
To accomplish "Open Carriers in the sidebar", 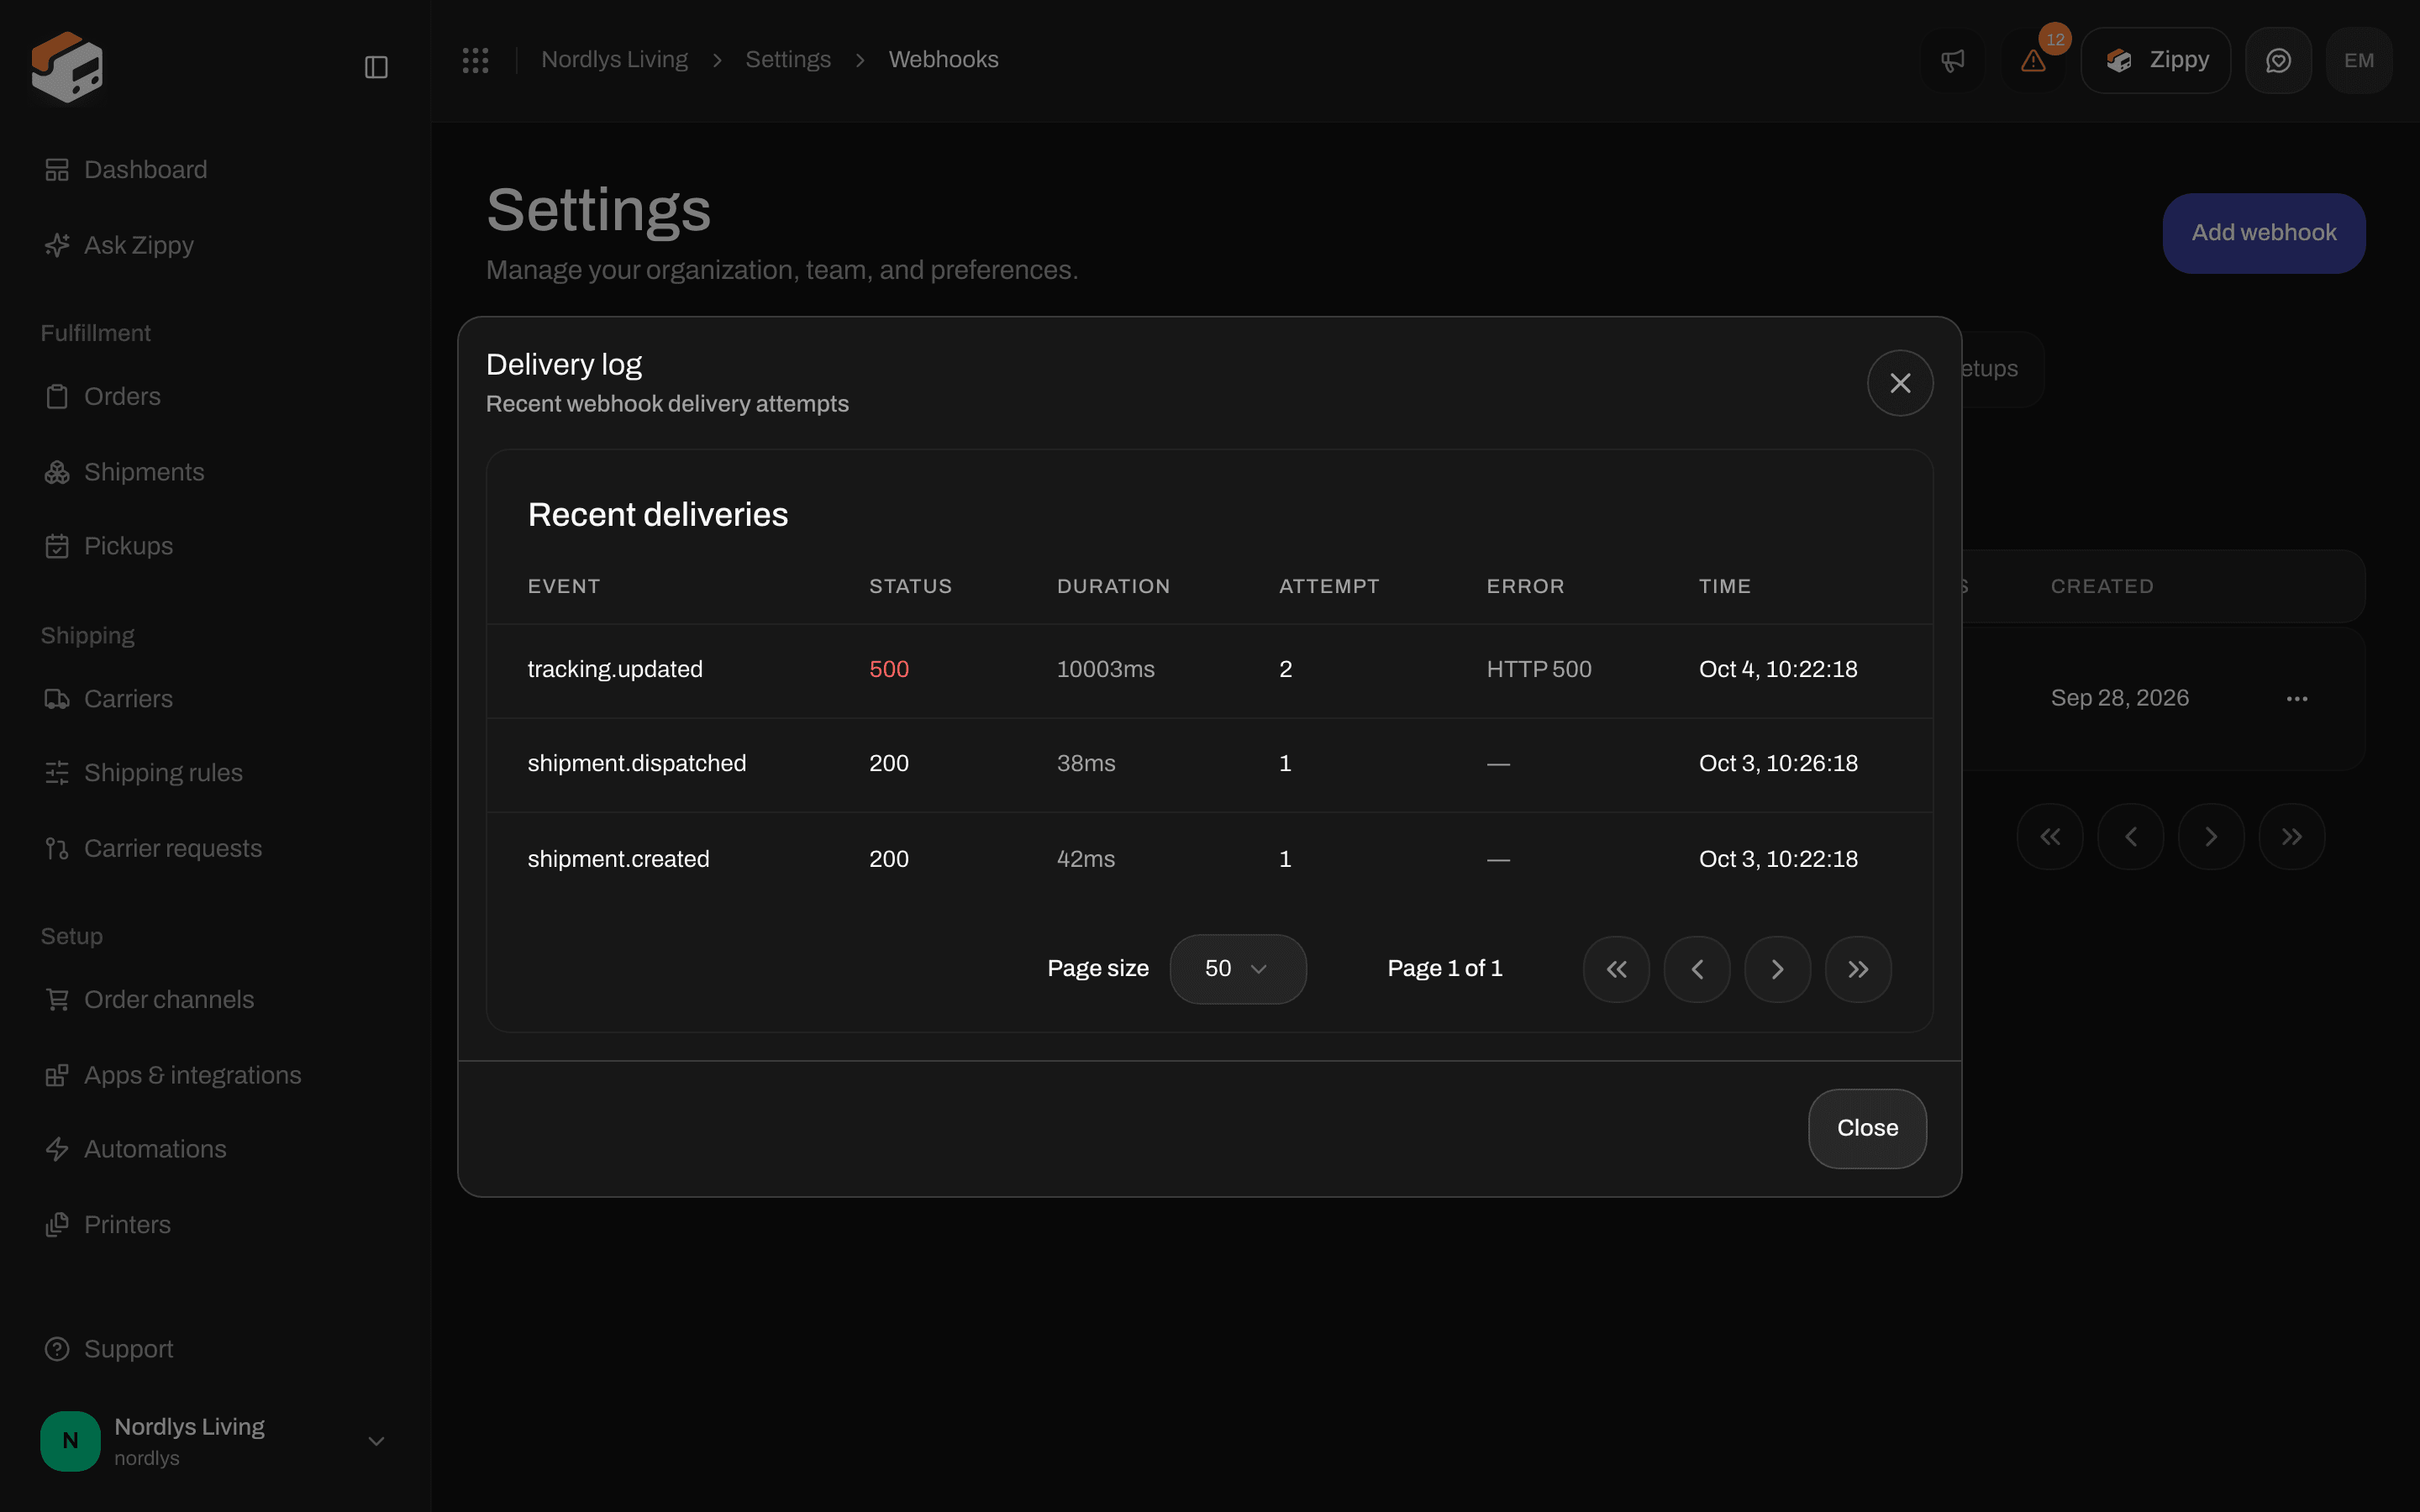I will coord(216,699).
